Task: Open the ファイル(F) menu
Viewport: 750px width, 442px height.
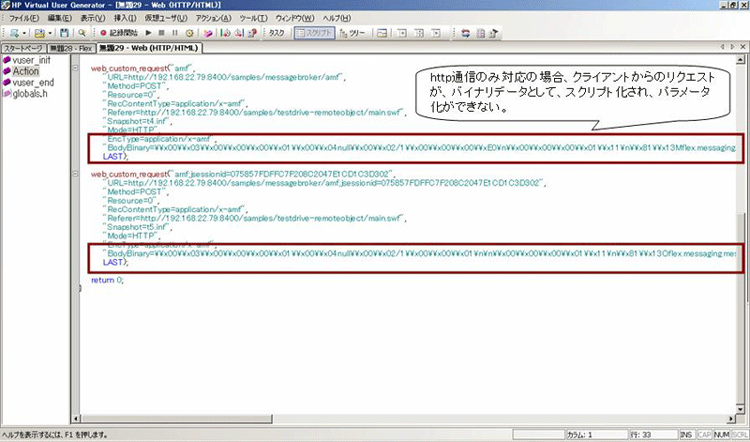Action: click(23, 18)
